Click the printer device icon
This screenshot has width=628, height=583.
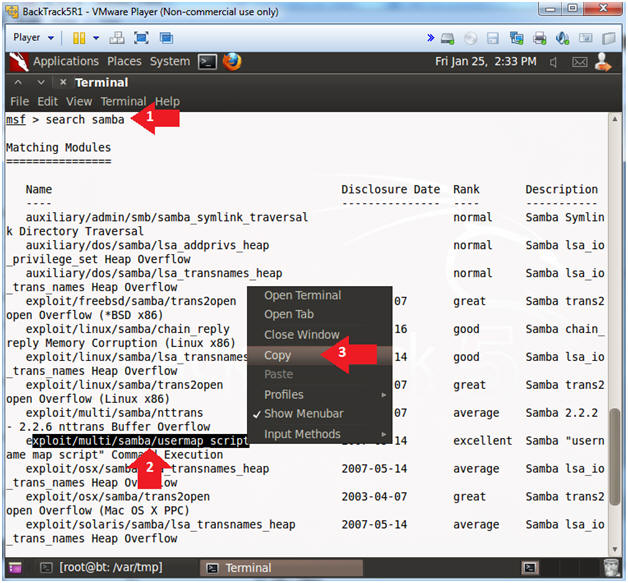point(540,38)
